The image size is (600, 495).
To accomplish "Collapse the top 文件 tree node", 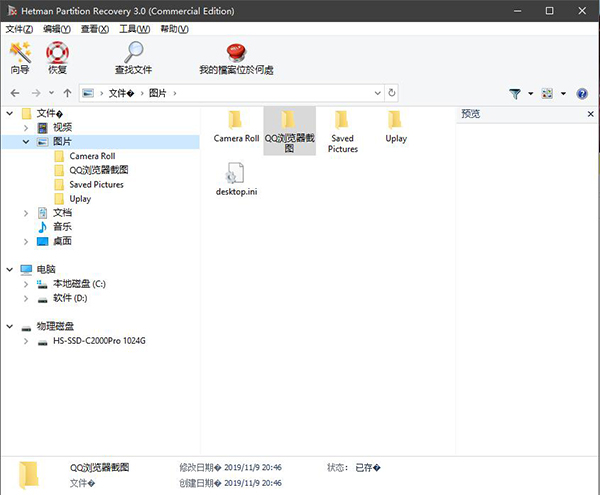I will [10, 113].
